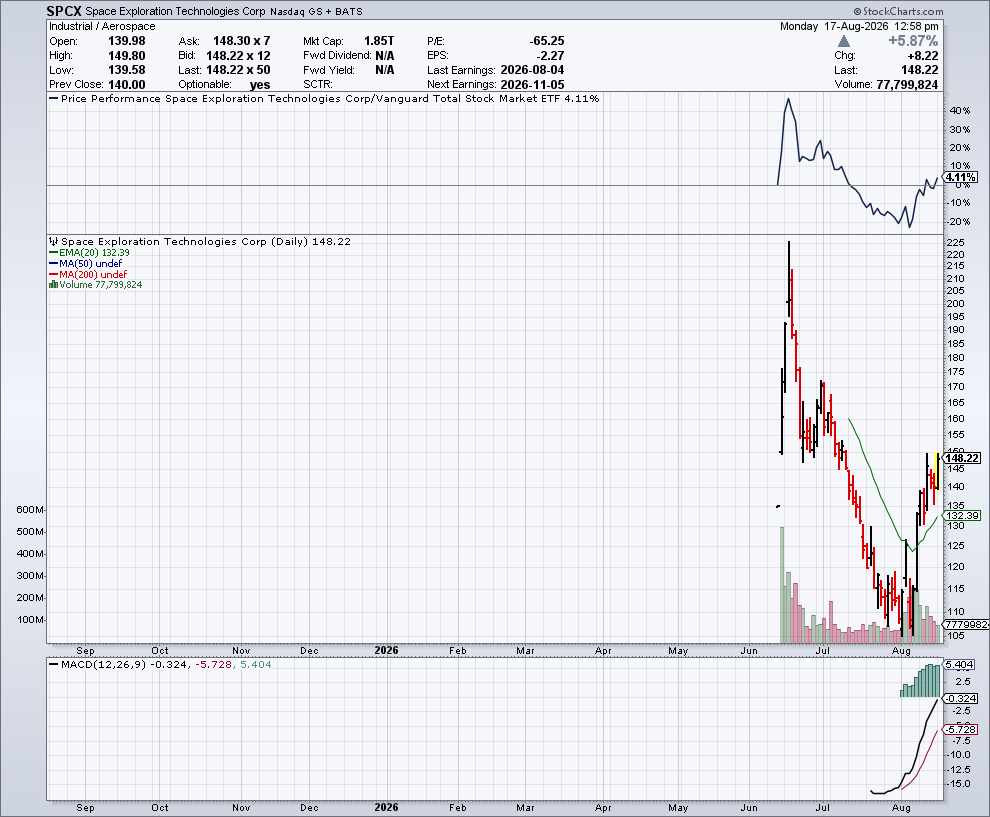Click the green up-arrow change indicator
This screenshot has height=817, width=990.
pyautogui.click(x=844, y=42)
